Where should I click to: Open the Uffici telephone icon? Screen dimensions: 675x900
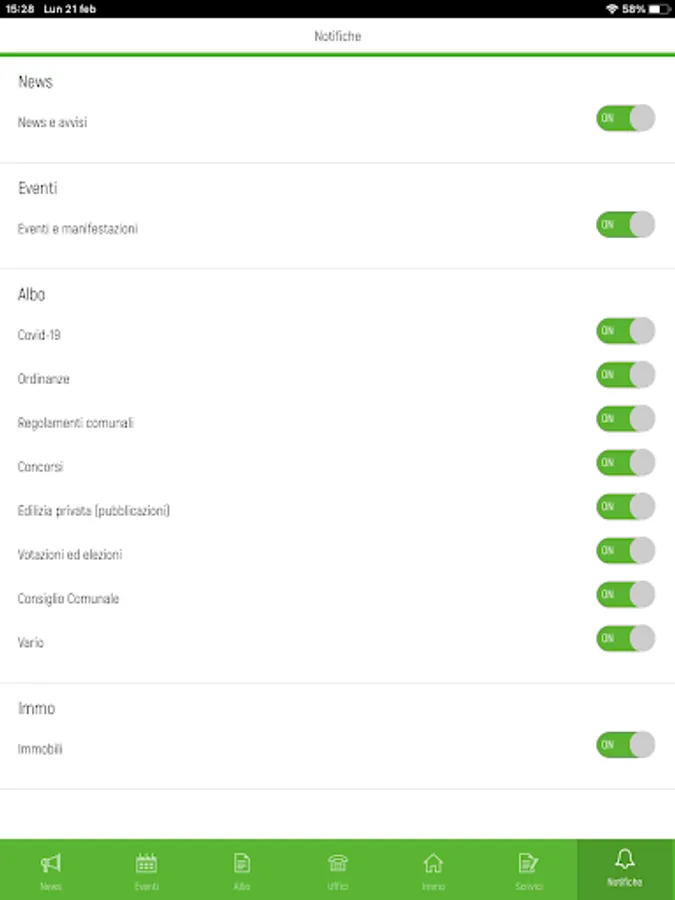click(x=338, y=863)
